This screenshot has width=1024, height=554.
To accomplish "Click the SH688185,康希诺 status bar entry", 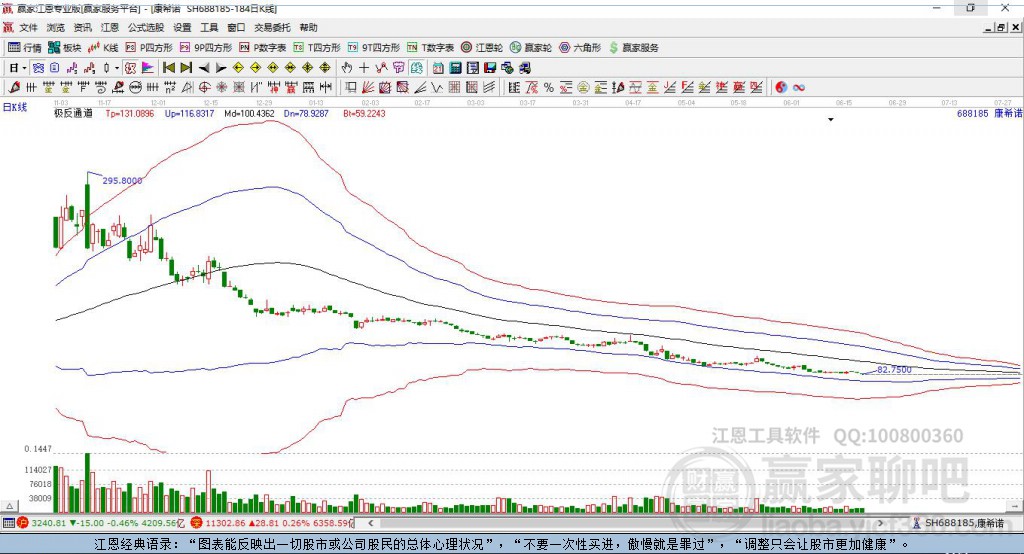I will pos(958,523).
